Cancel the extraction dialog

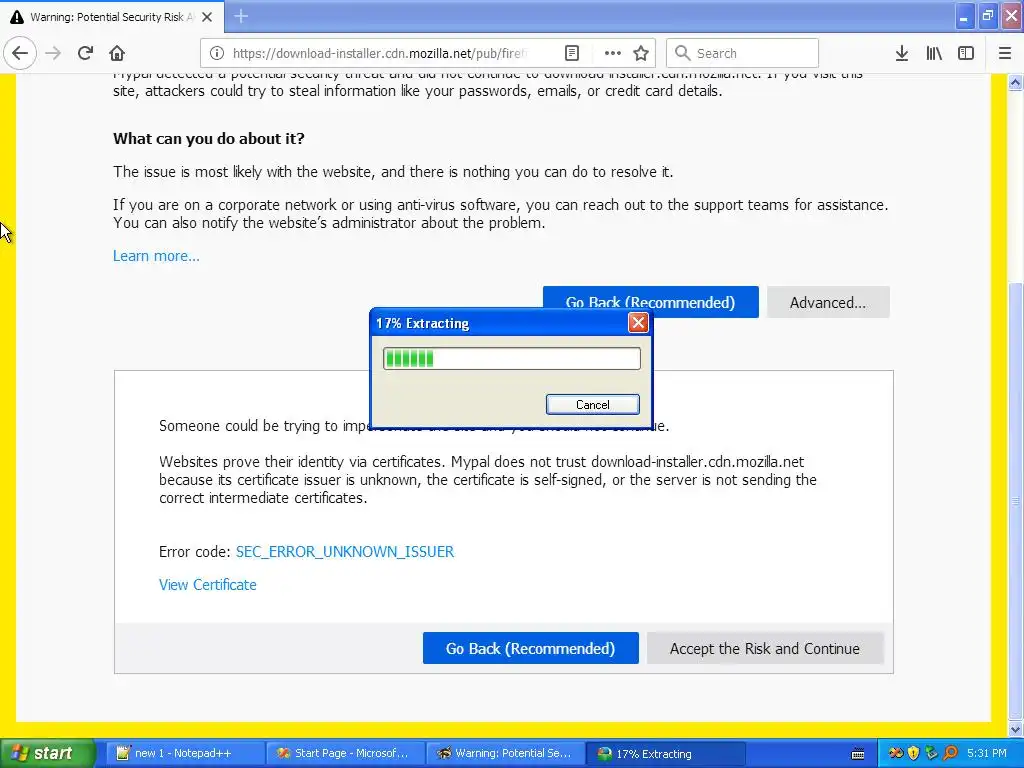[592, 404]
